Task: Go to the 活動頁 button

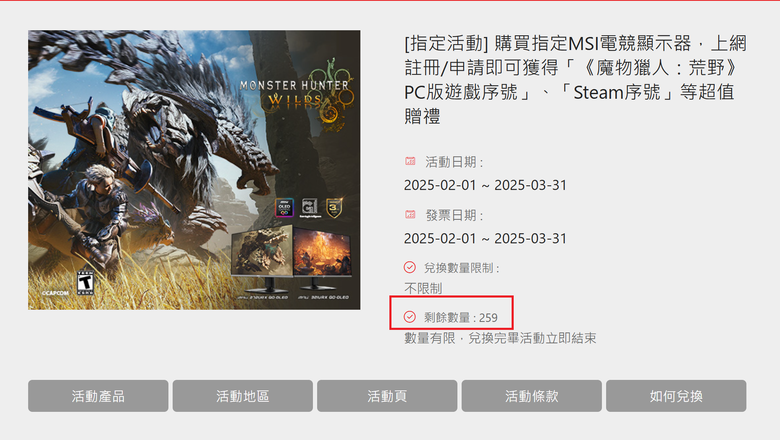Action: pyautogui.click(x=387, y=396)
